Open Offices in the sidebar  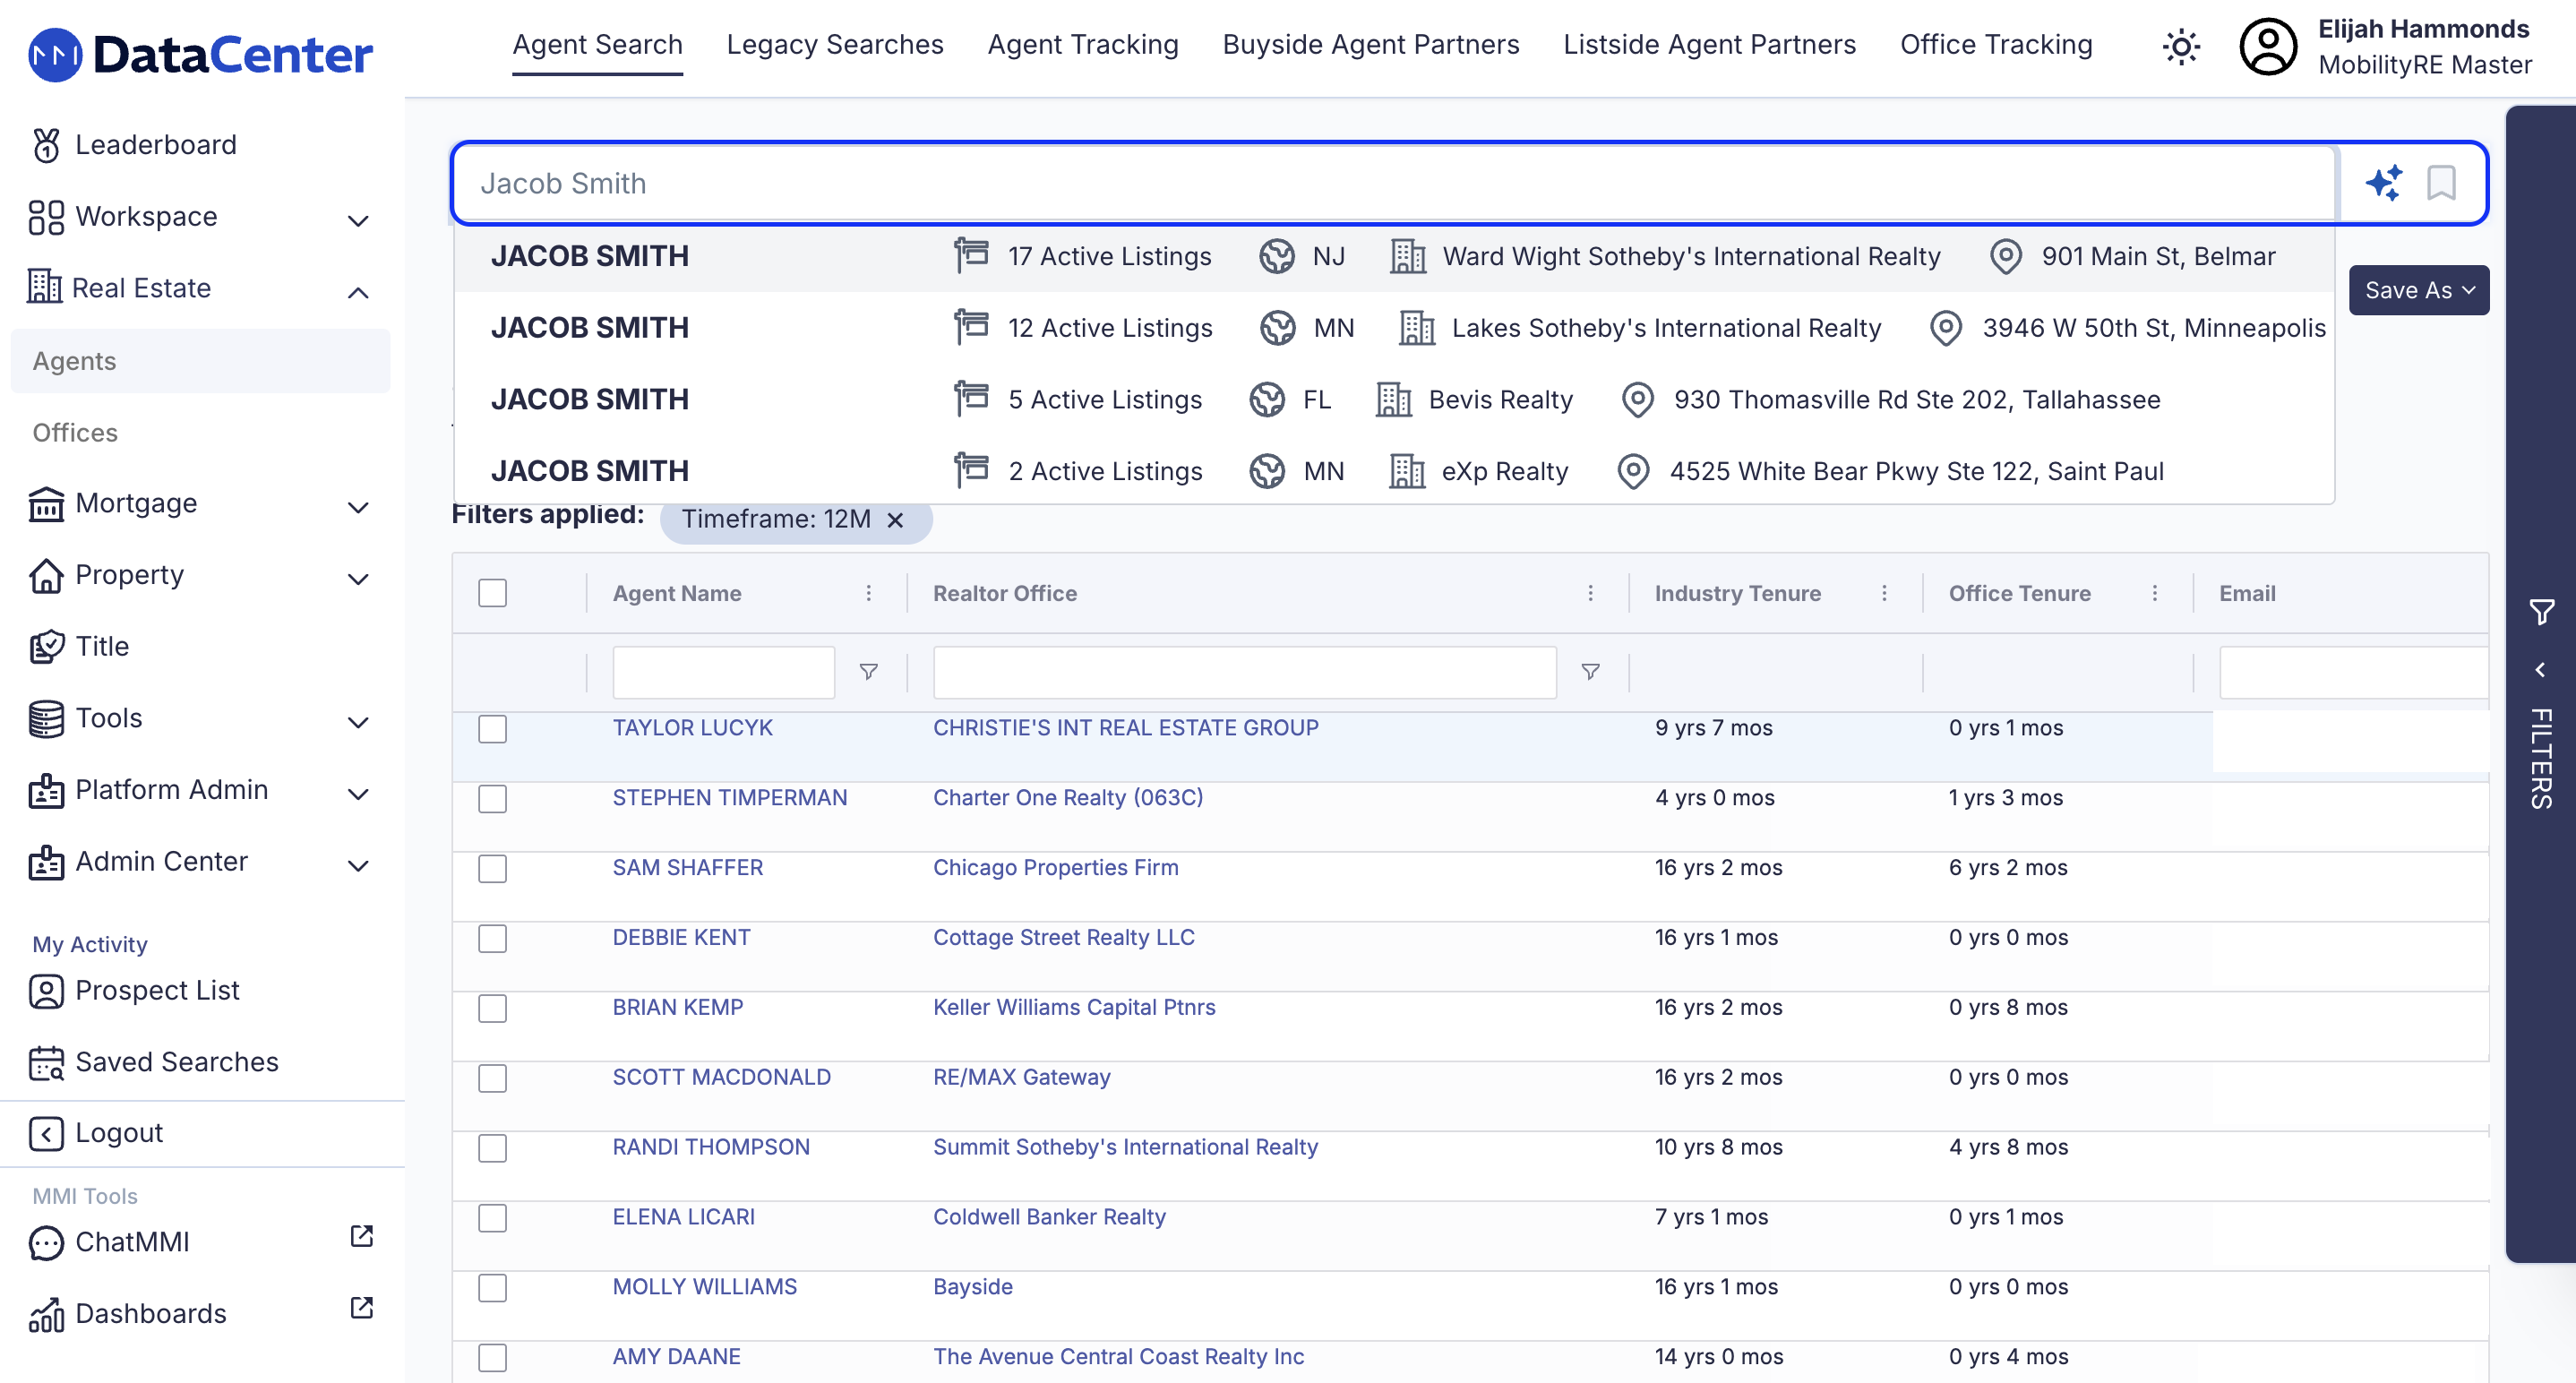coord(75,433)
